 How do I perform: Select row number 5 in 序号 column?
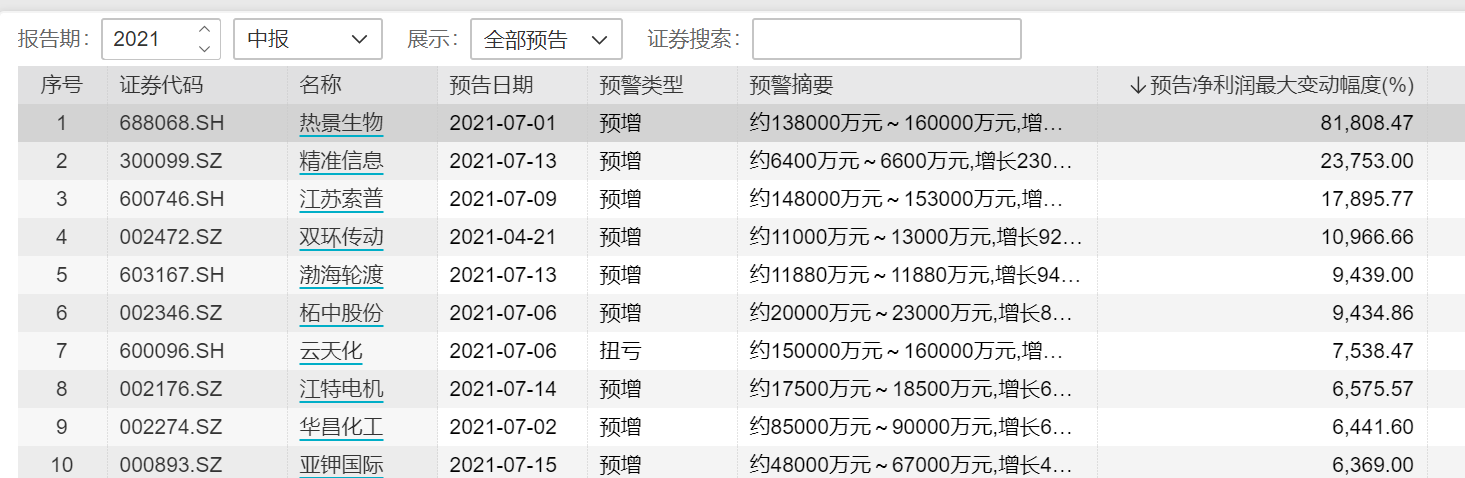pyautogui.click(x=62, y=275)
